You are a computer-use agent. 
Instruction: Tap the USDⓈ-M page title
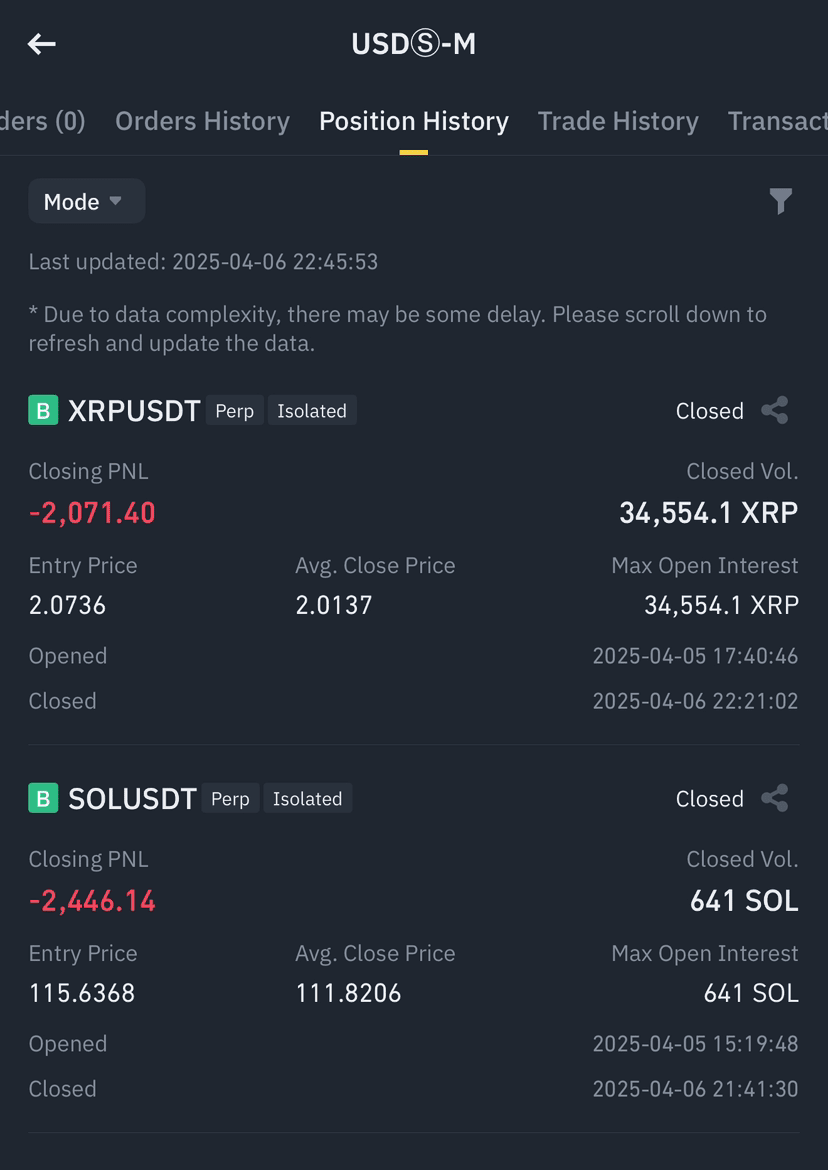point(414,44)
